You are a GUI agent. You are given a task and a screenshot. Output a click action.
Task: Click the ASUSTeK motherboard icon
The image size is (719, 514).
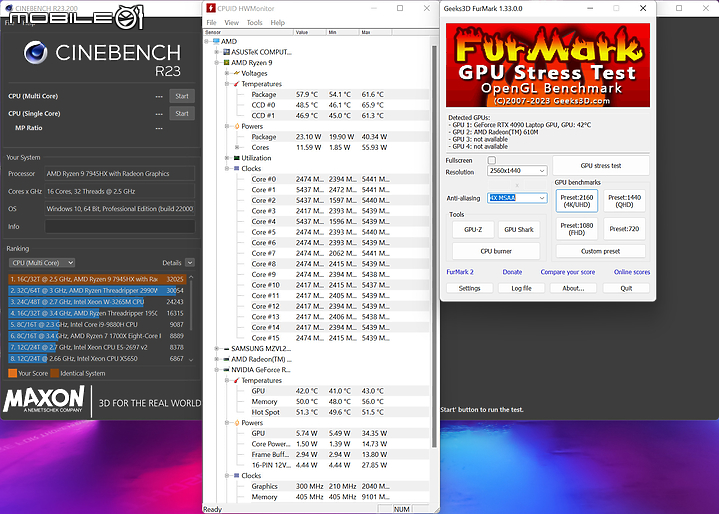227,52
